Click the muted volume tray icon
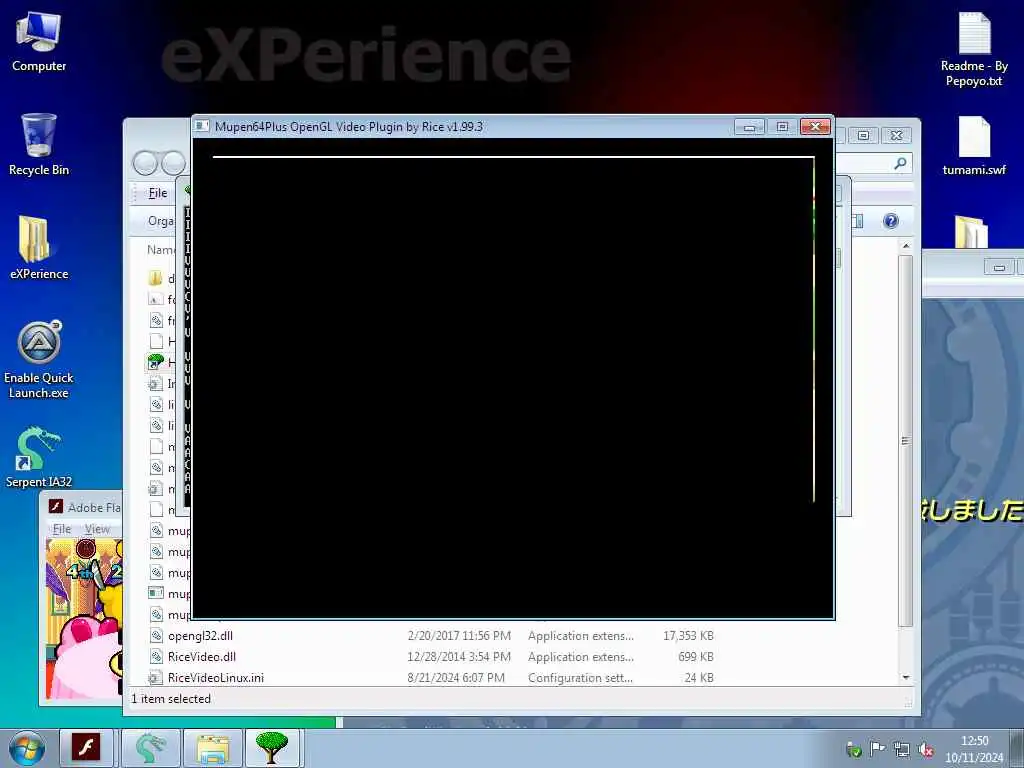Screen dimensions: 1024x768 pyautogui.click(x=925, y=749)
